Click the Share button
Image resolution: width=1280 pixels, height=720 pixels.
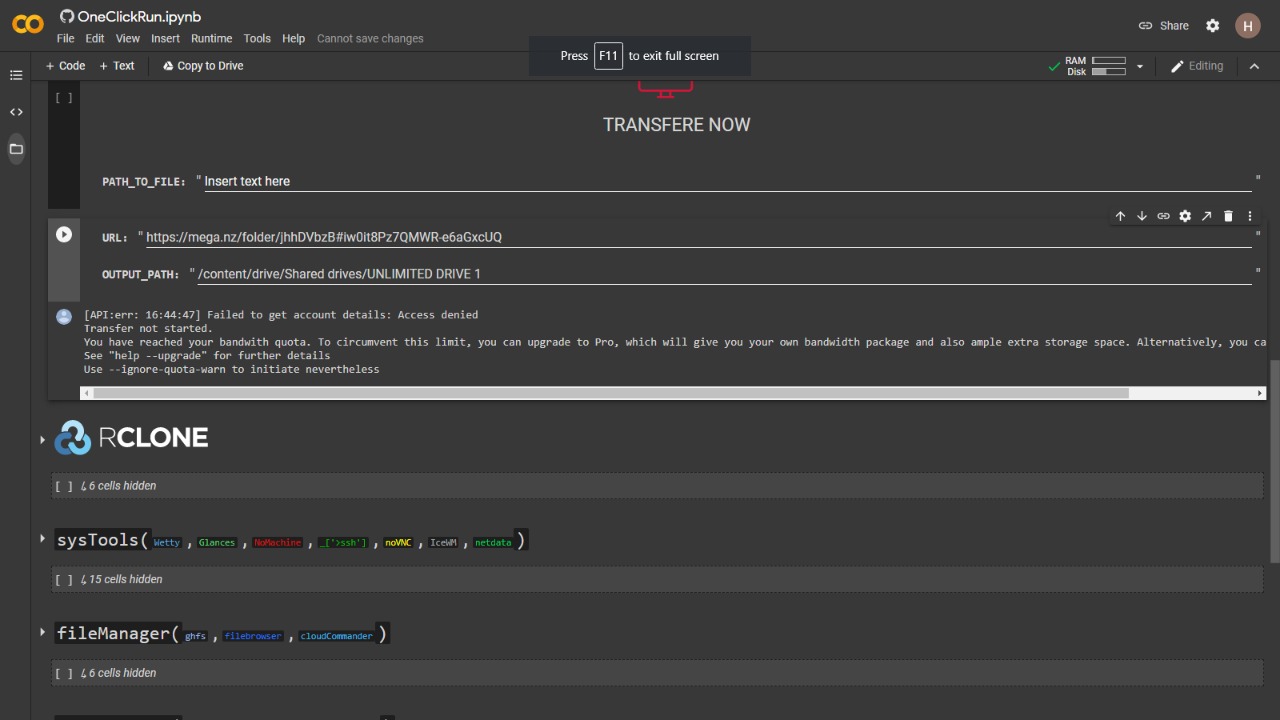point(1164,26)
